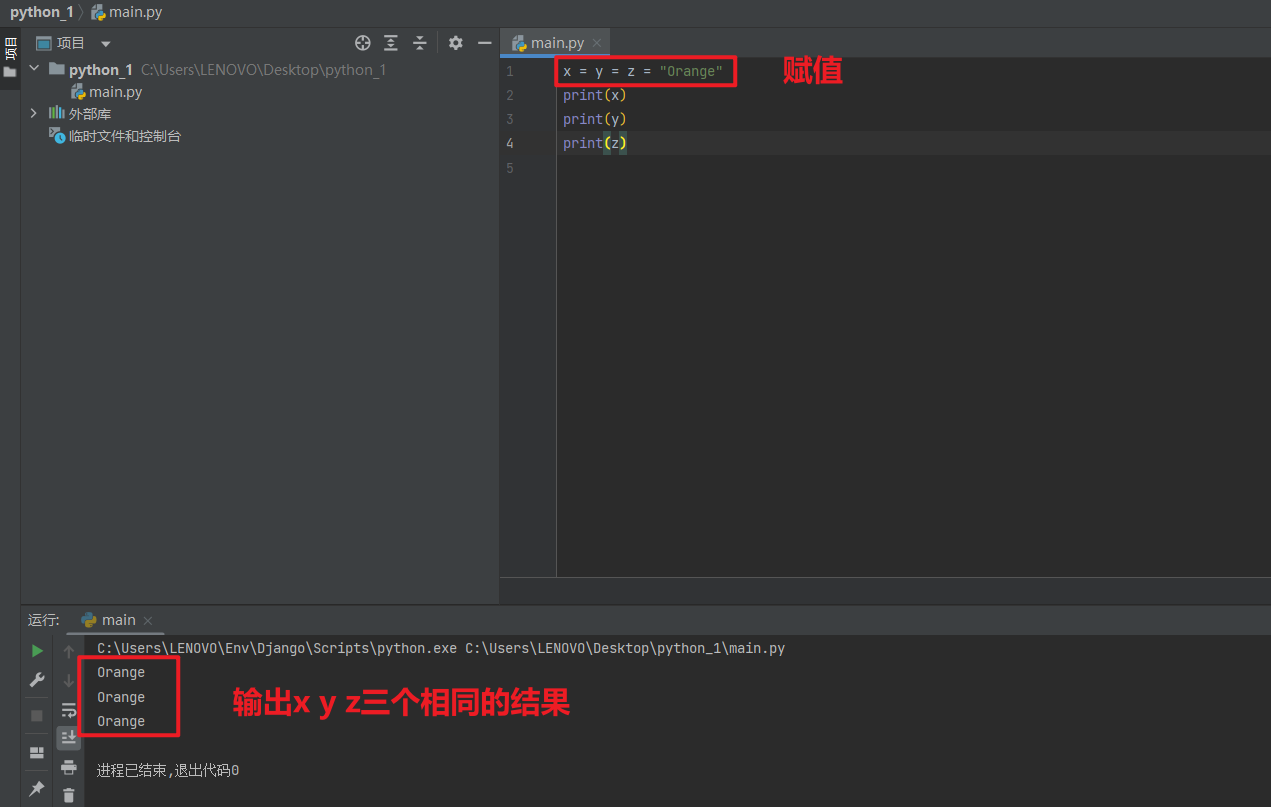This screenshot has width=1271, height=807.
Task: Rerun the main script with green play icon
Action: point(36,649)
